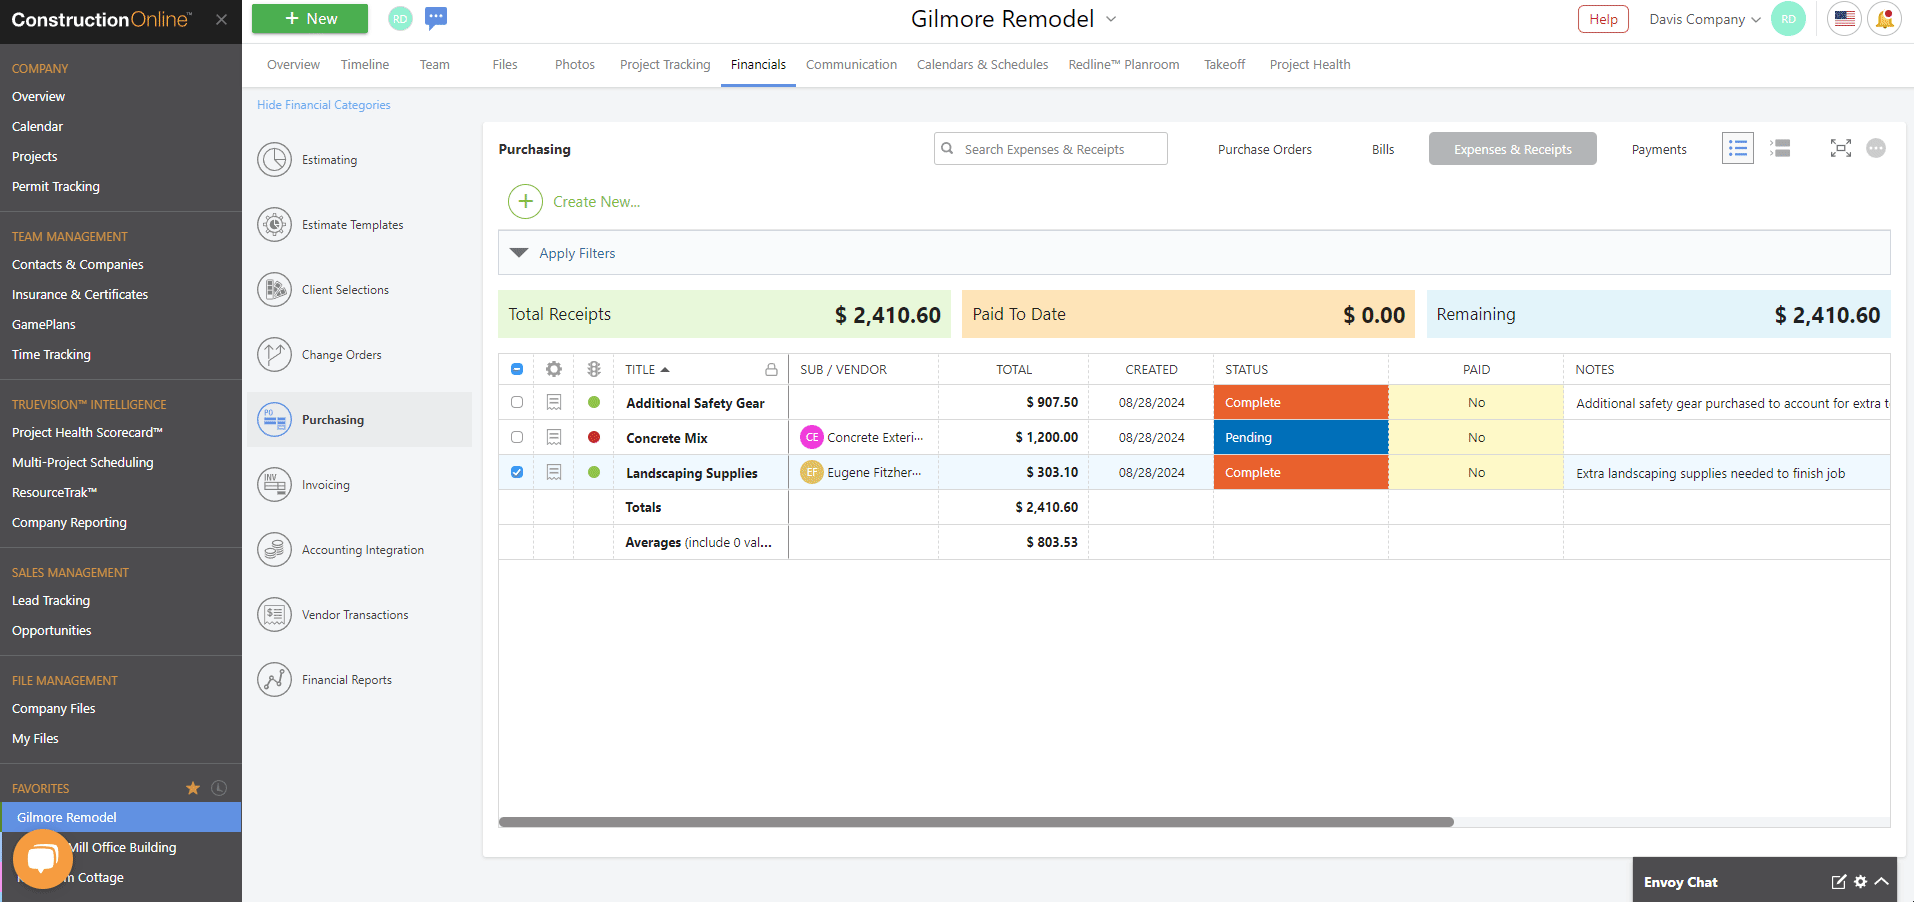Screen dimensions: 1914x902
Task: Go to the Purchase Orders tab
Action: pyautogui.click(x=1264, y=149)
